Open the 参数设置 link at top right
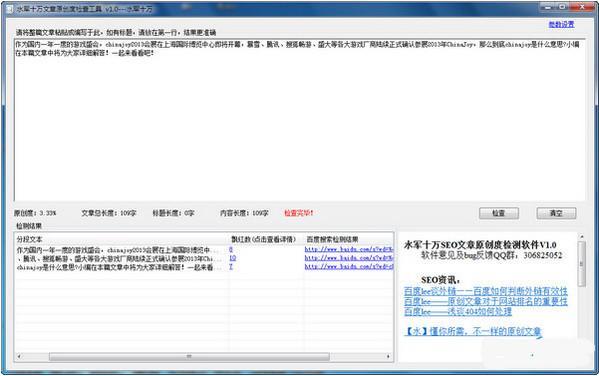Screen dimensions: 599x376 coord(561,24)
